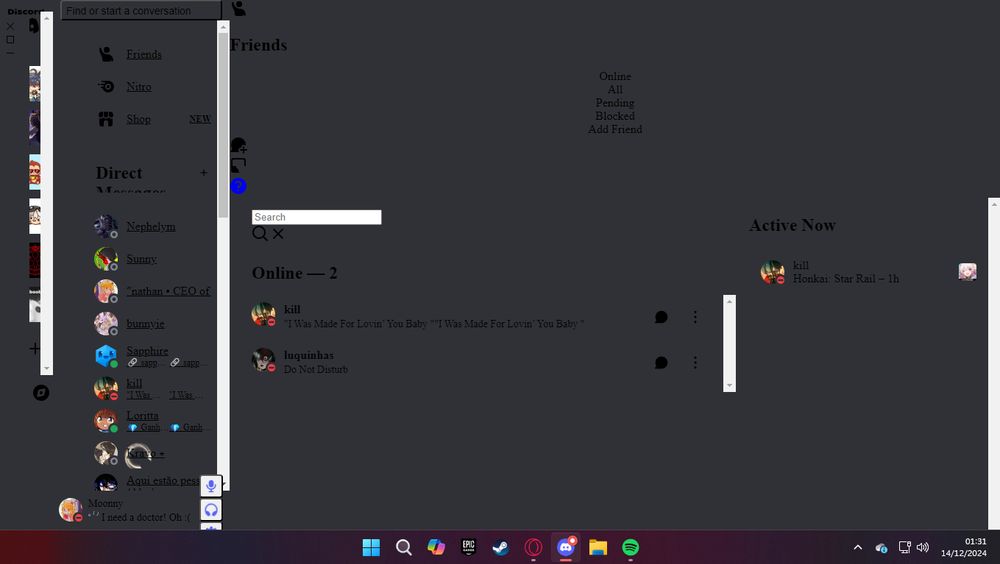Open Windows taskbar search
This screenshot has height=564, width=1000.
click(x=404, y=547)
